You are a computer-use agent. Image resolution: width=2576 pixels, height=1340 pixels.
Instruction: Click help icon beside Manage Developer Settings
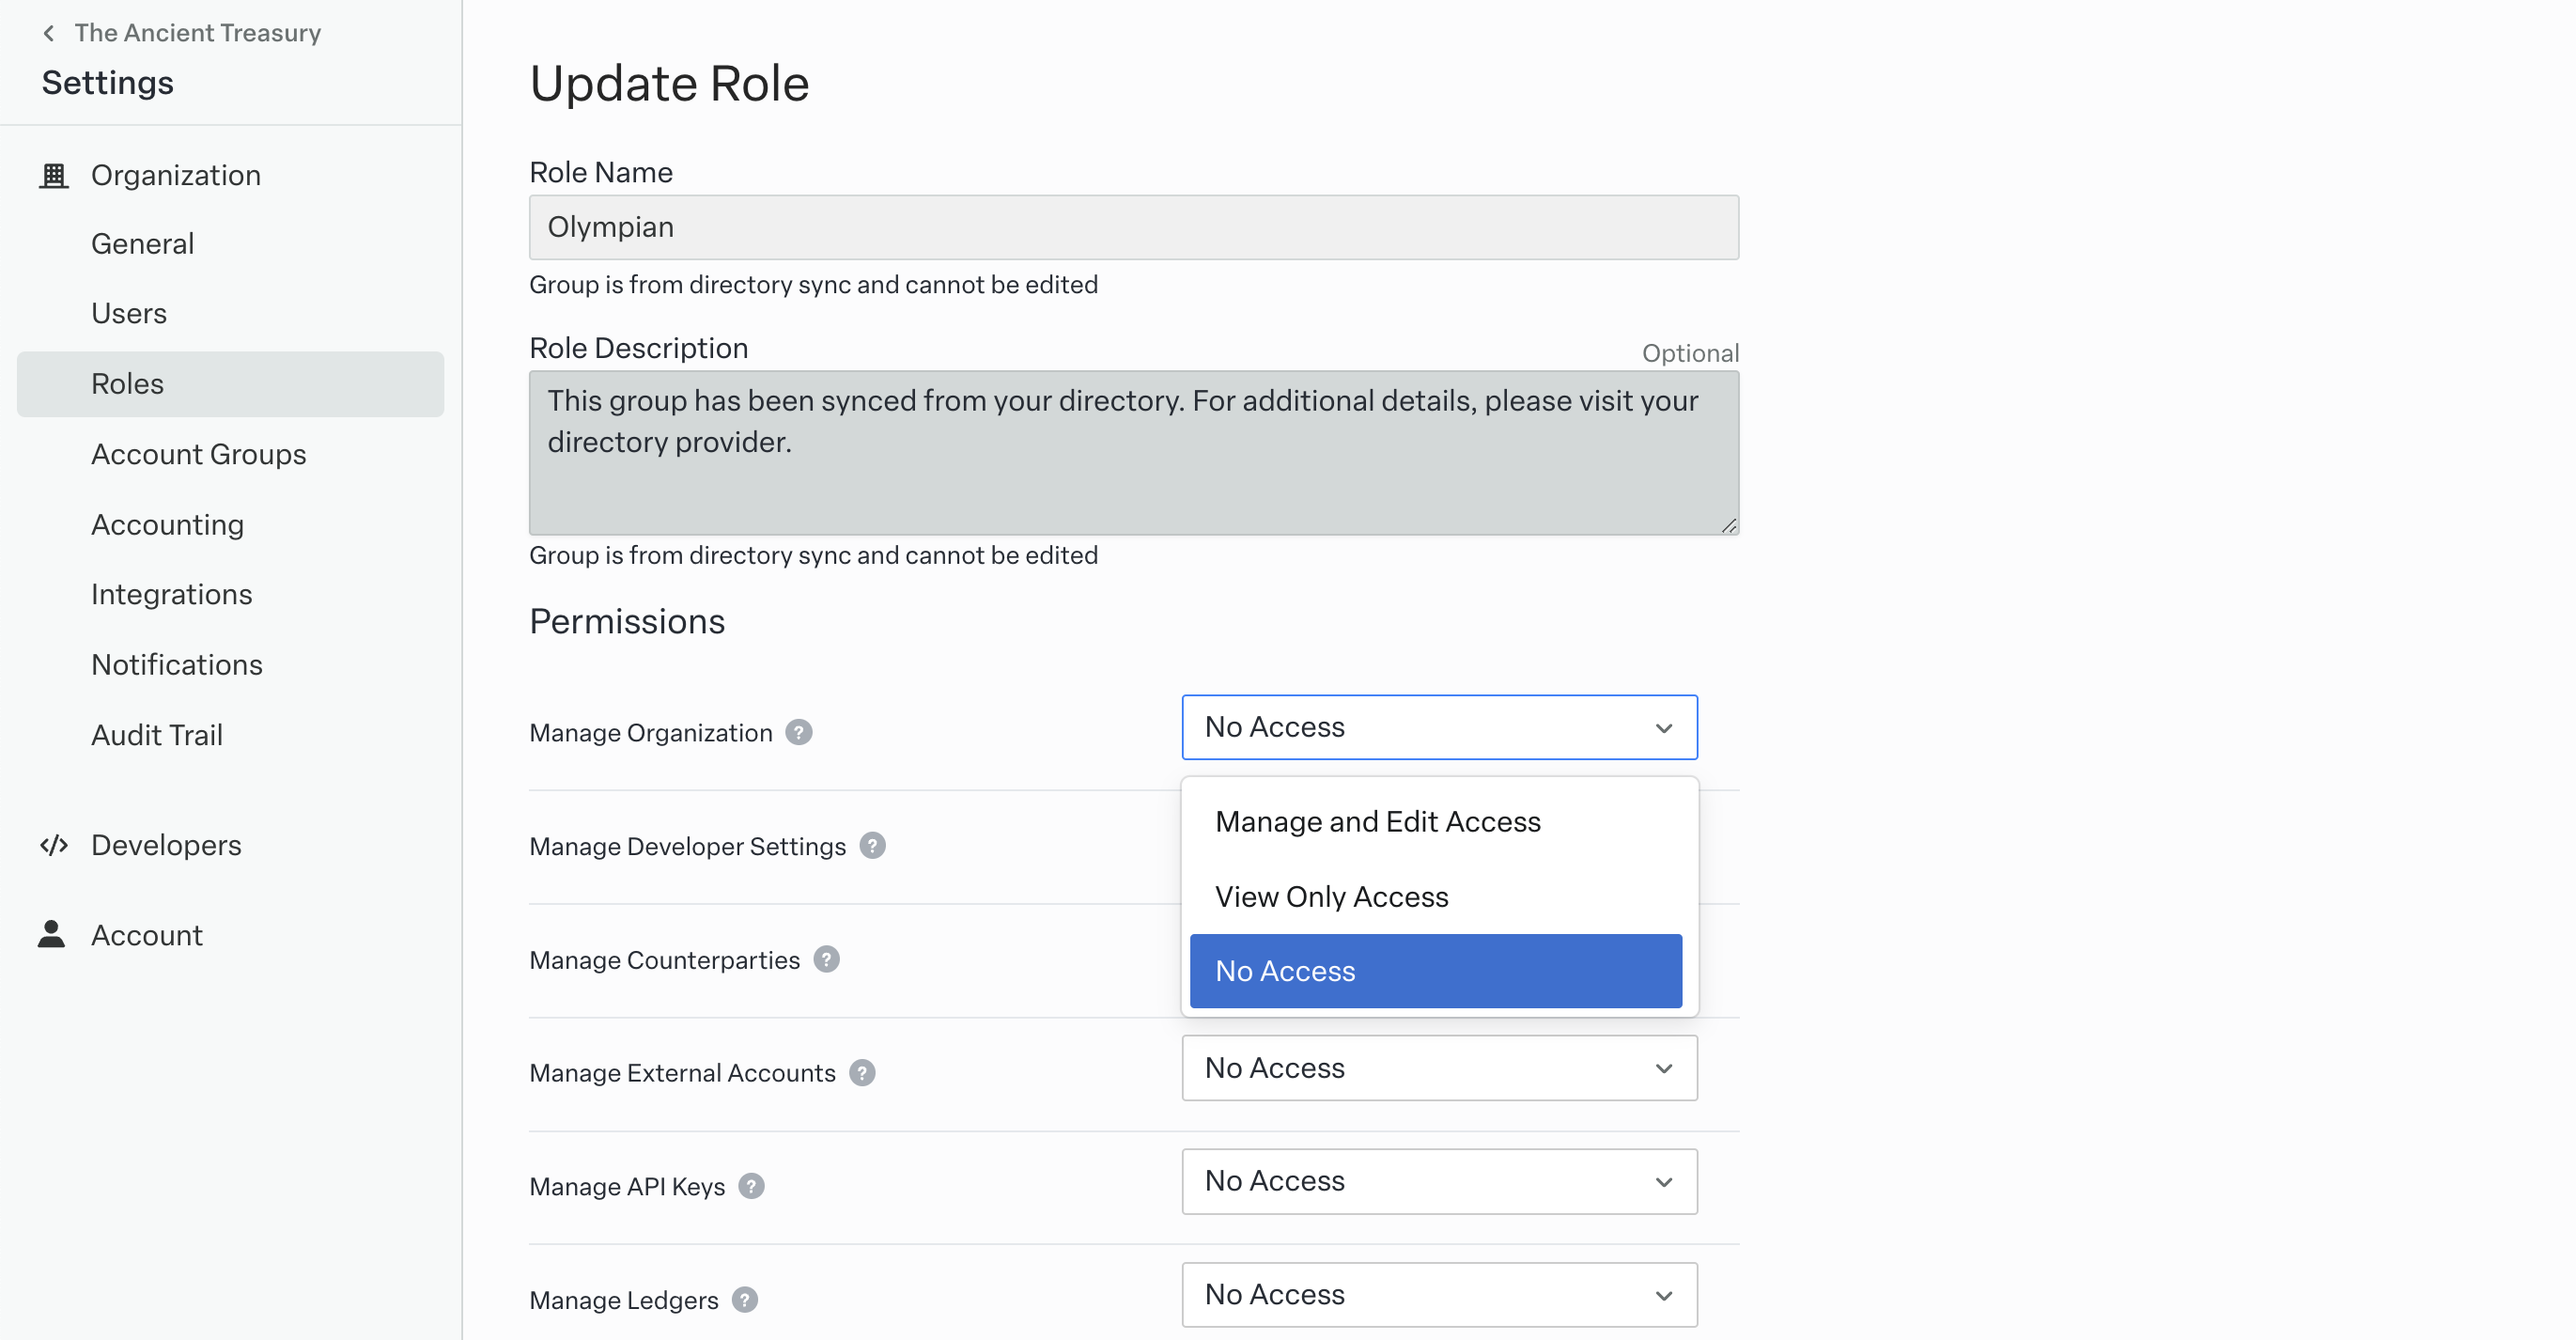coord(872,846)
